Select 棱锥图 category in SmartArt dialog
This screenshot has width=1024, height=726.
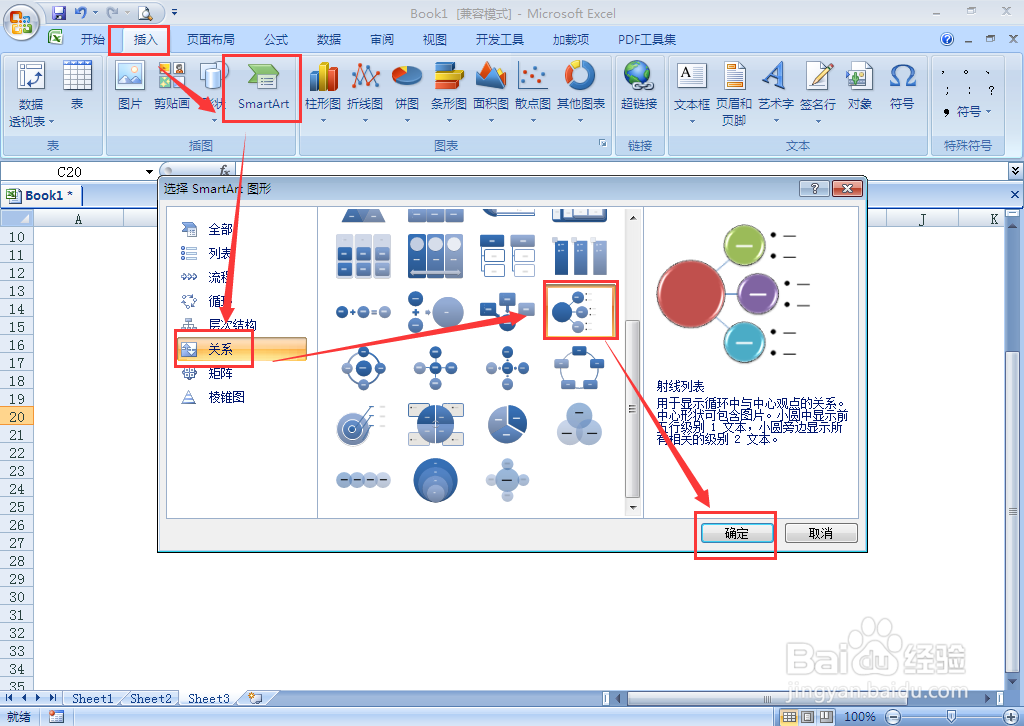point(226,397)
